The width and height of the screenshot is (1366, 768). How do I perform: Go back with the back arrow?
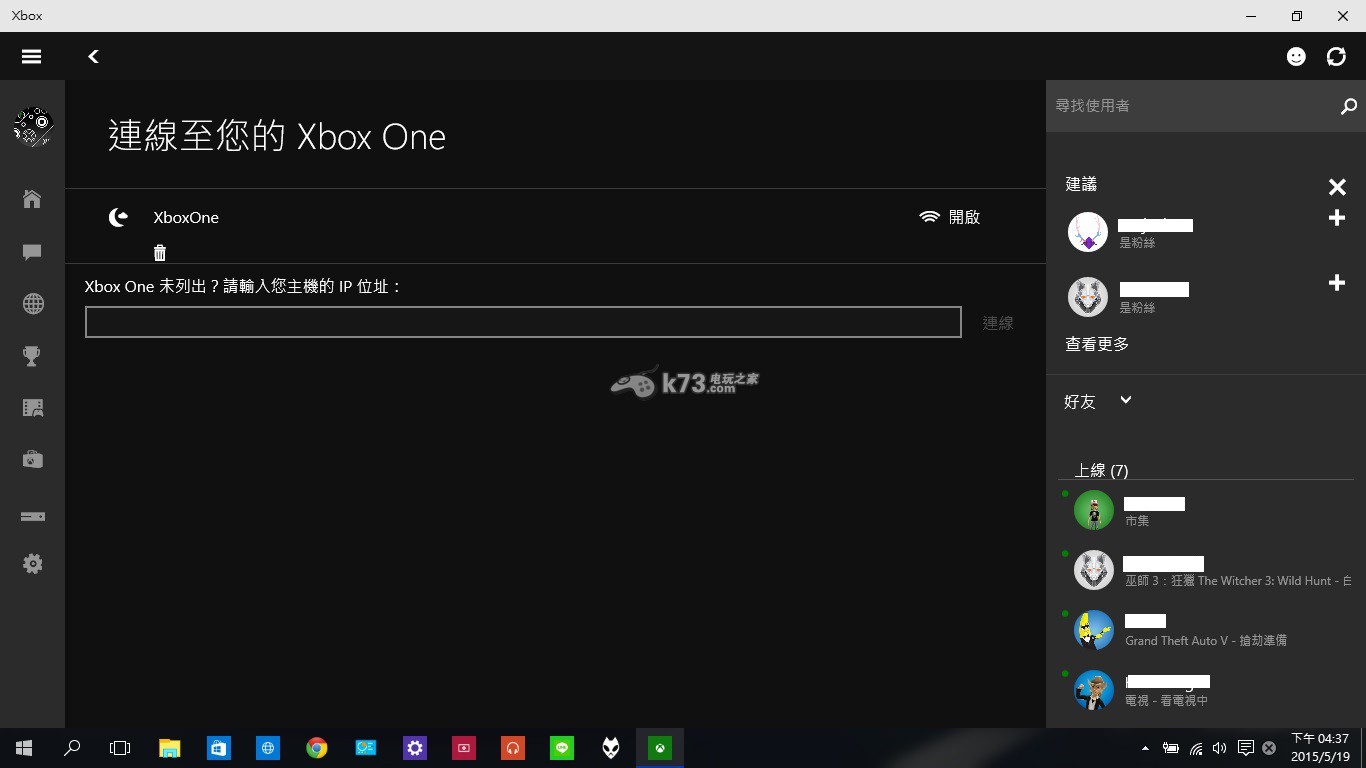[93, 57]
